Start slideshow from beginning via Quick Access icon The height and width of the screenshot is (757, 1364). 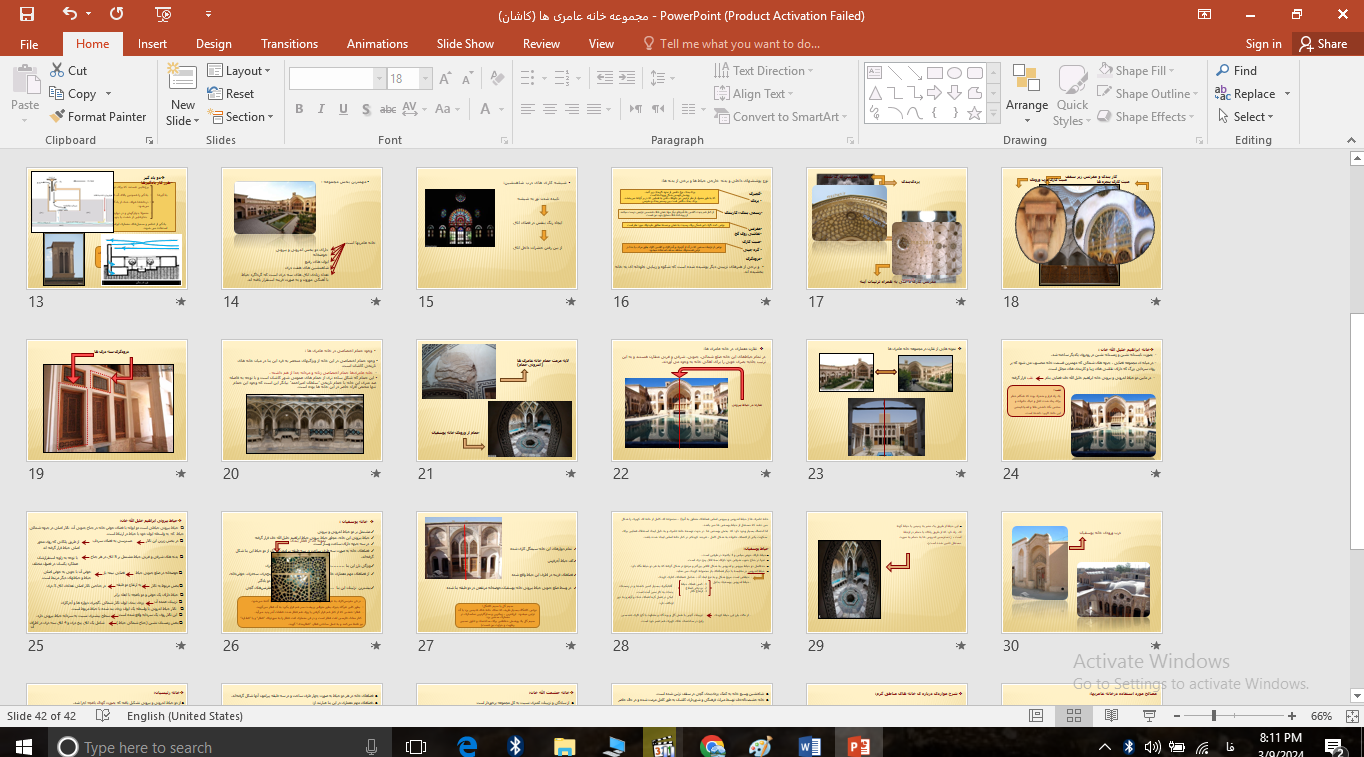[x=163, y=14]
